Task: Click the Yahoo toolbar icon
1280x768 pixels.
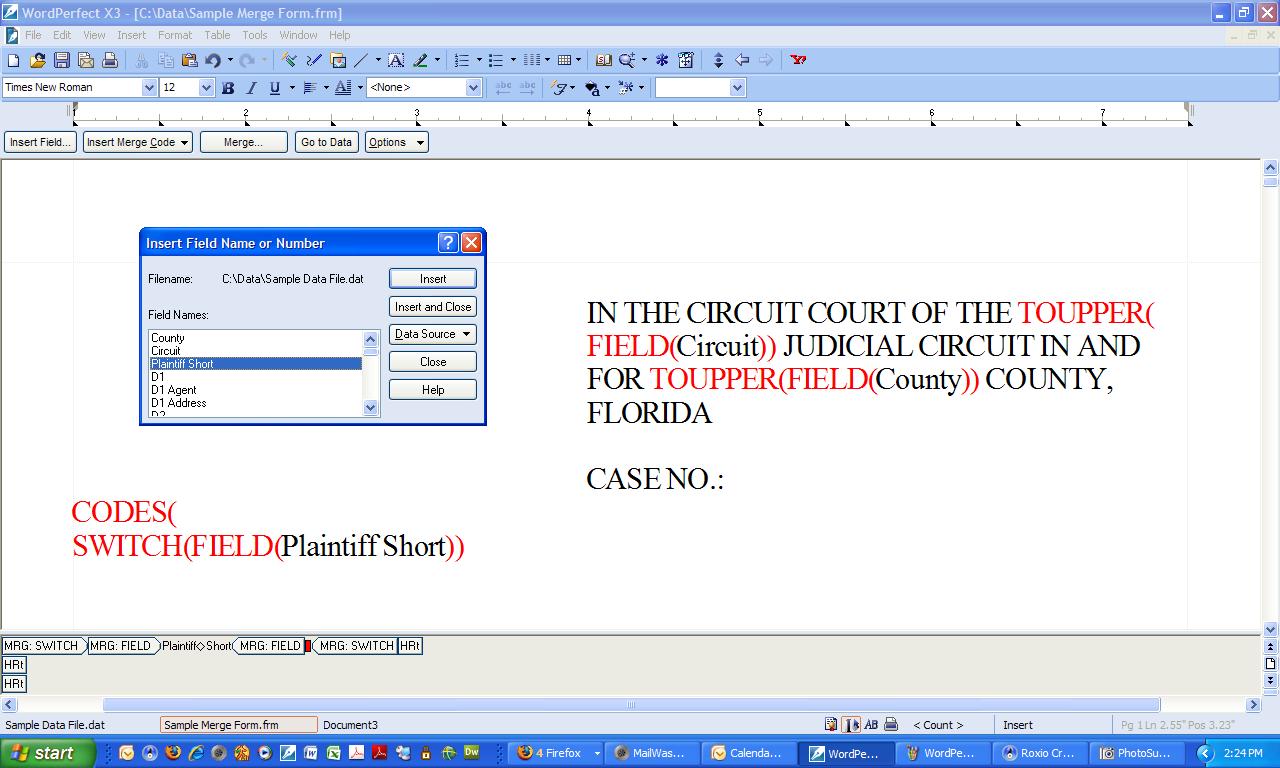Action: click(798, 60)
